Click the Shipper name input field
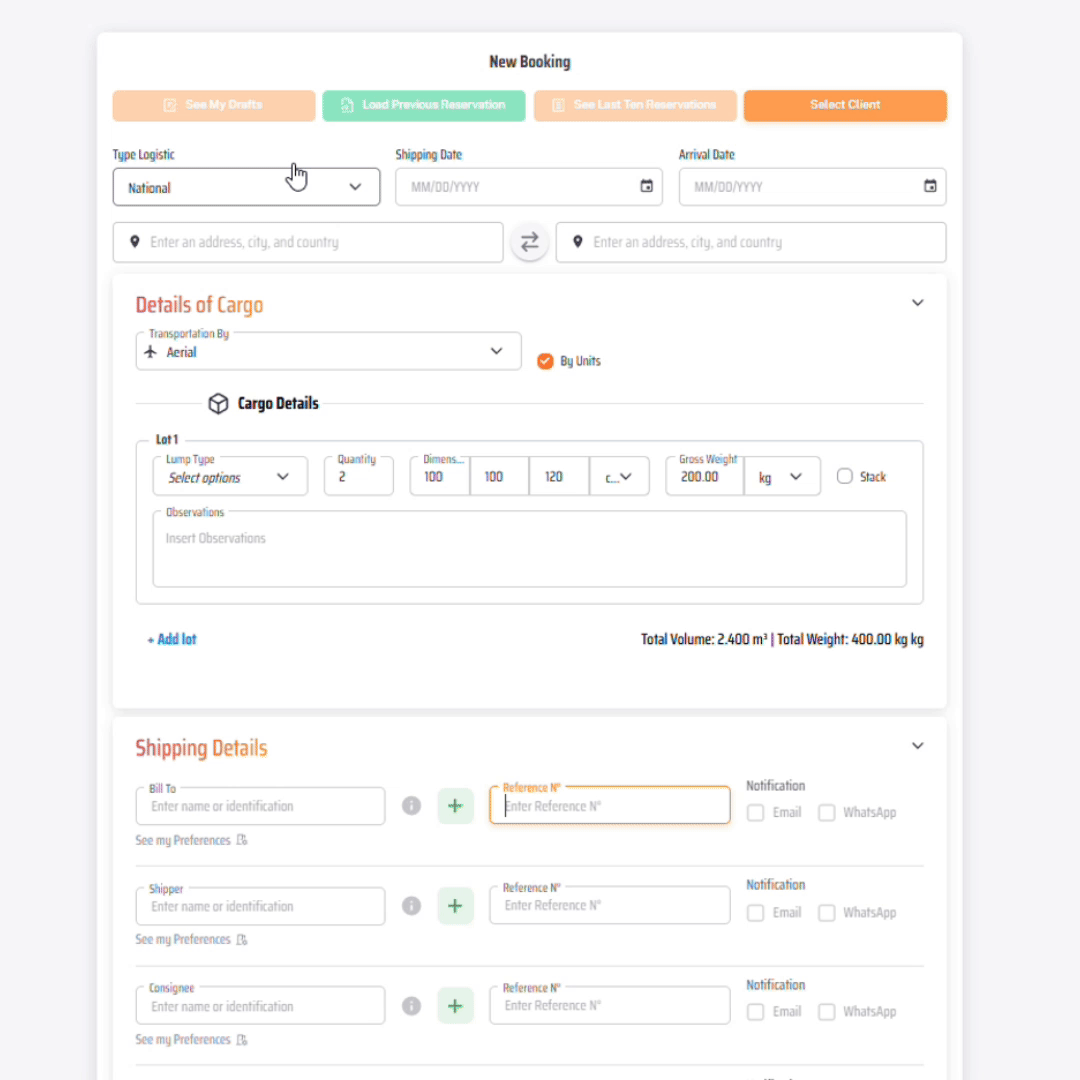Image resolution: width=1080 pixels, height=1080 pixels. coord(260,906)
